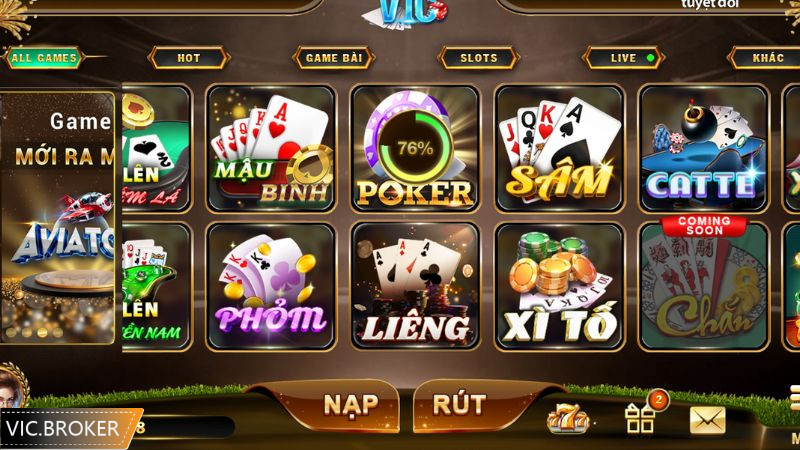Click the RÚT withdraw button
Image resolution: width=800 pixels, height=450 pixels.
point(459,406)
